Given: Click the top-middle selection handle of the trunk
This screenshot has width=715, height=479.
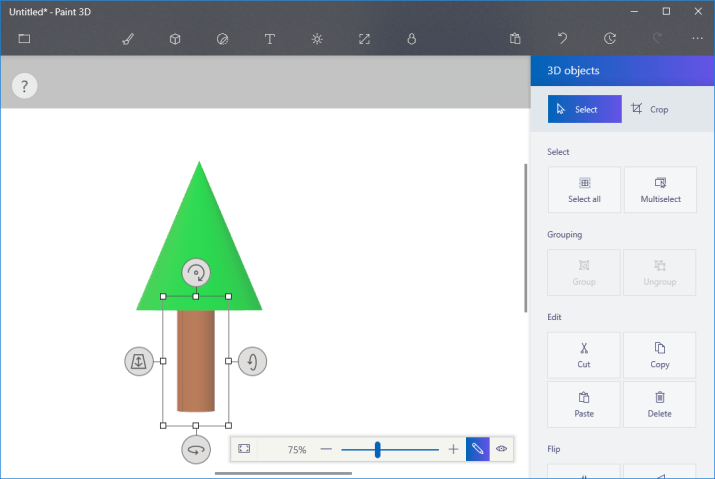Looking at the screenshot, I should [196, 297].
